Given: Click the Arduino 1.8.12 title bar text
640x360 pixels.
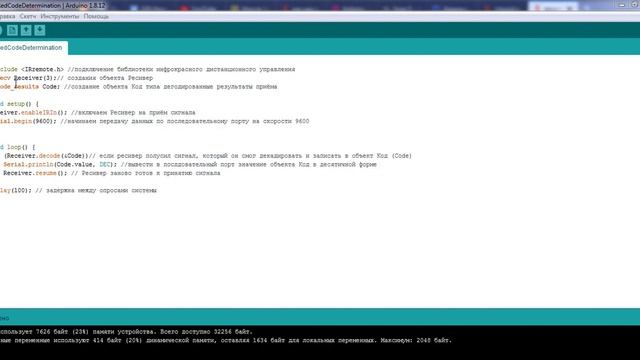Looking at the screenshot, I should 85,6.
